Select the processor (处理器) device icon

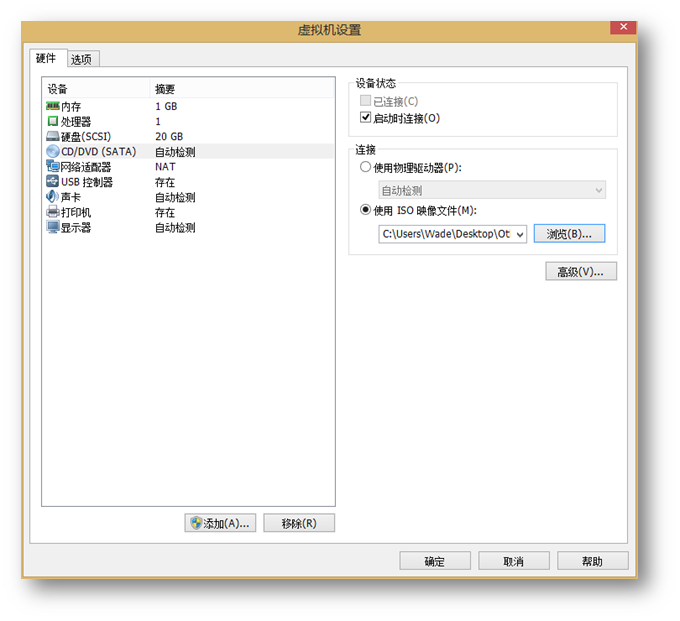click(x=52, y=121)
